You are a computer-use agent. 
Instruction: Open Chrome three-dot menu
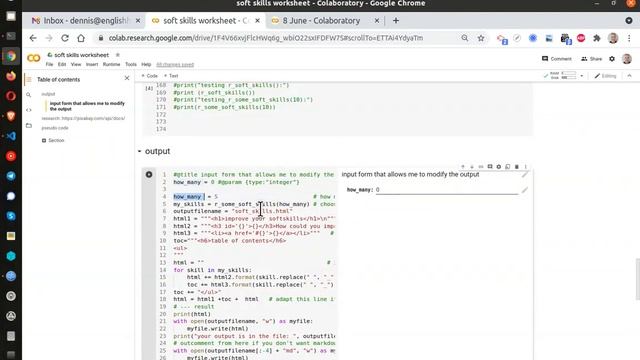(x=629, y=38)
